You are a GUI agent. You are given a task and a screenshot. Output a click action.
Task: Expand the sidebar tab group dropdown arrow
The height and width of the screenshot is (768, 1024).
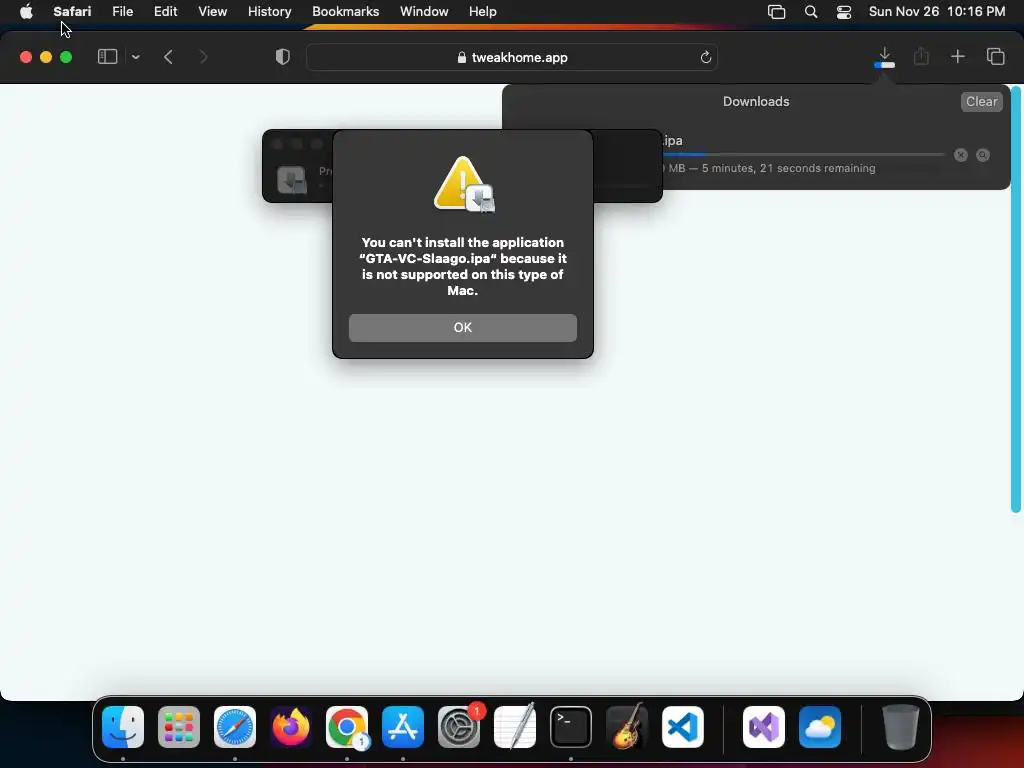135,57
